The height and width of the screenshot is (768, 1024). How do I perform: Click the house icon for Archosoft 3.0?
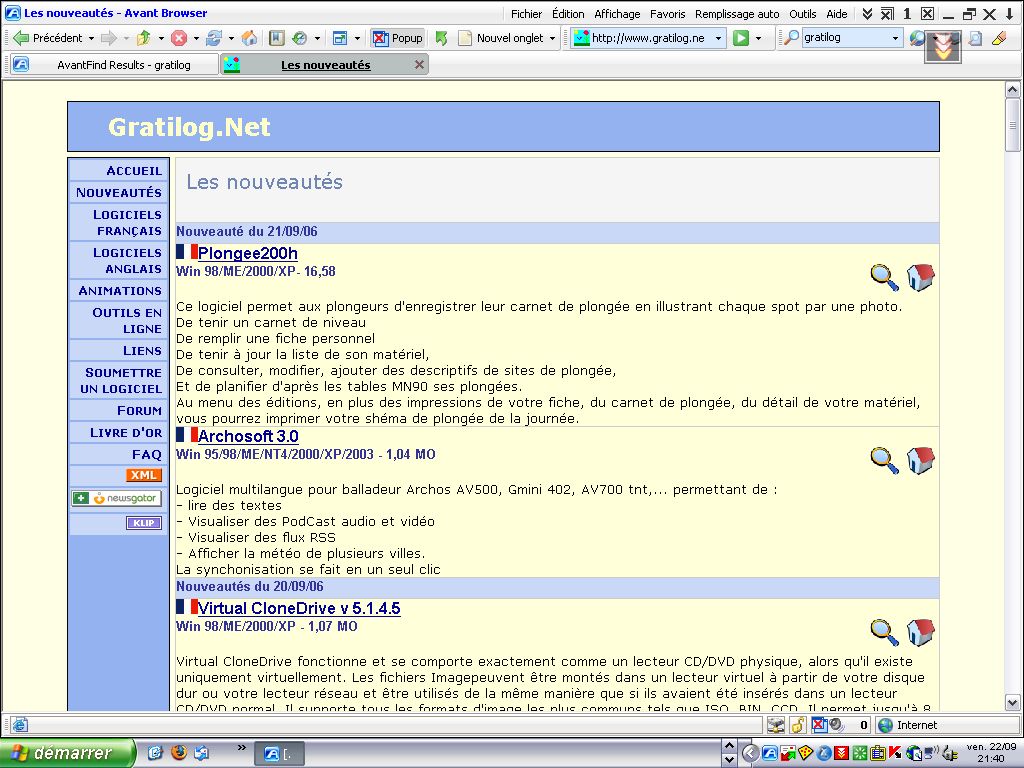coord(921,460)
